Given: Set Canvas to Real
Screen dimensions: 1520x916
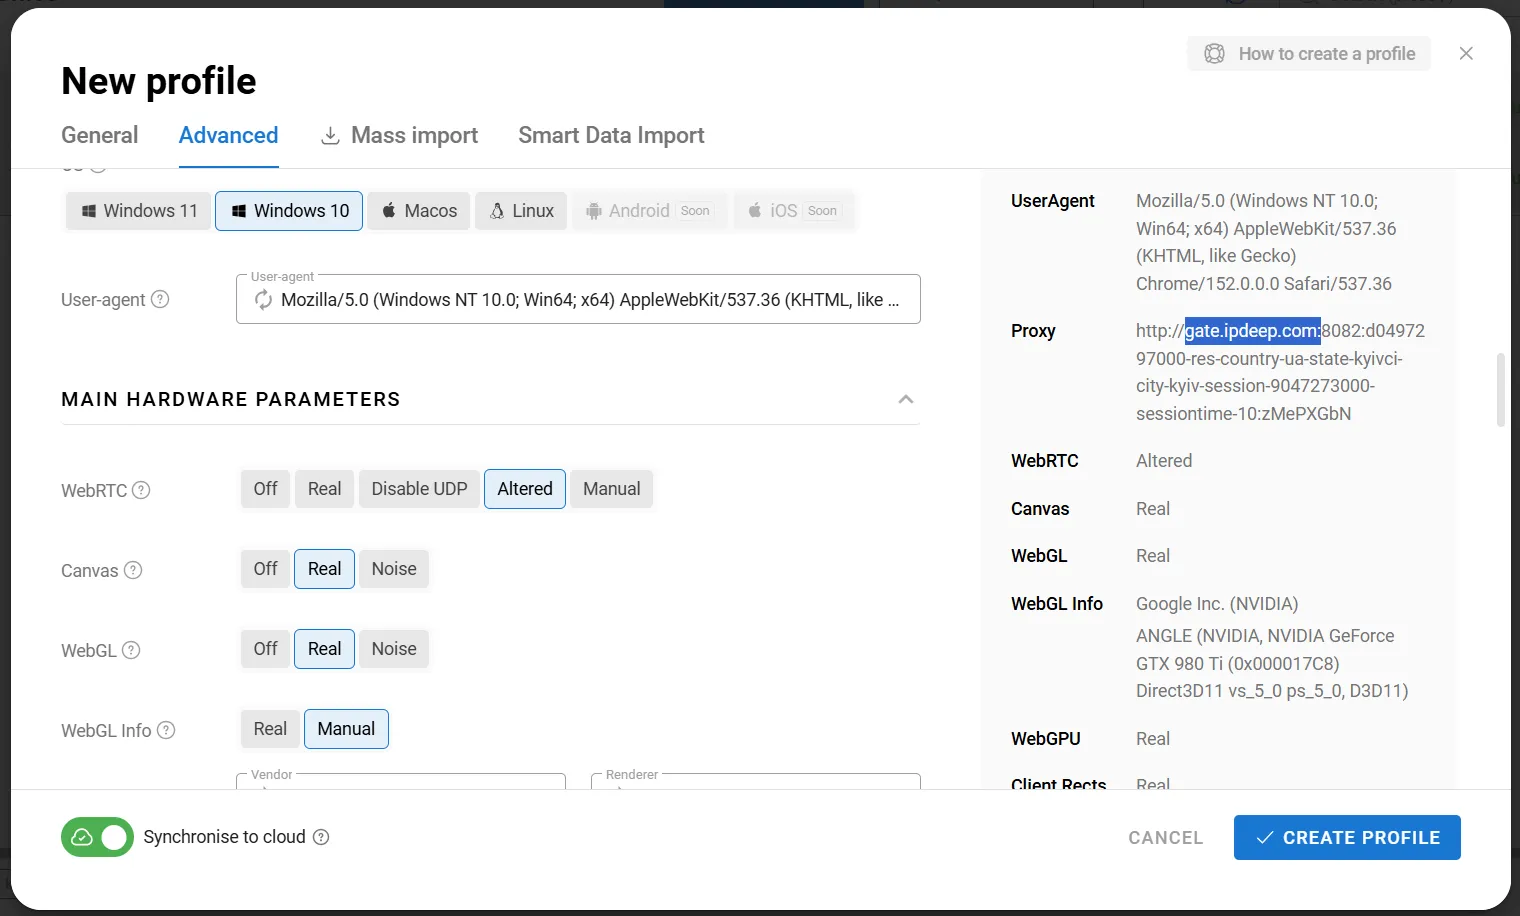Looking at the screenshot, I should 324,569.
